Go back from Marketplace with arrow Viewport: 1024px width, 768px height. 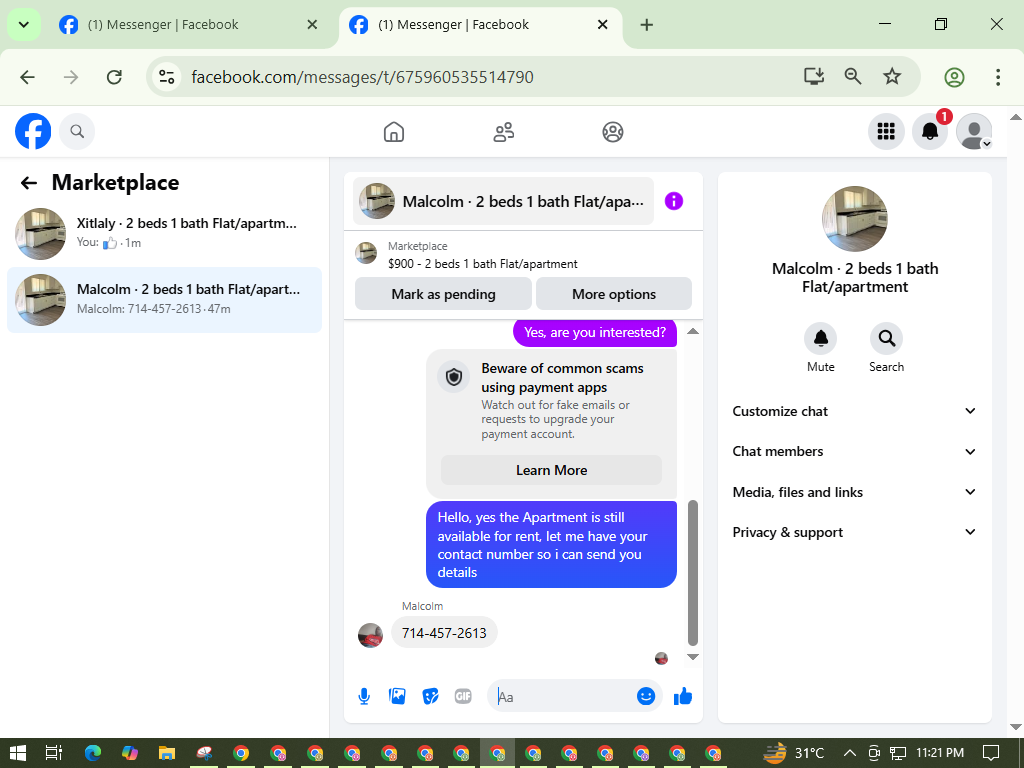pyautogui.click(x=29, y=183)
